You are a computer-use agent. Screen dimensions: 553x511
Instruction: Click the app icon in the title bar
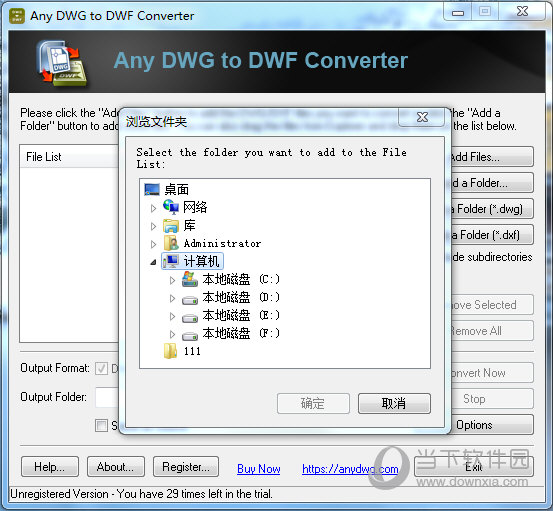[x=17, y=16]
